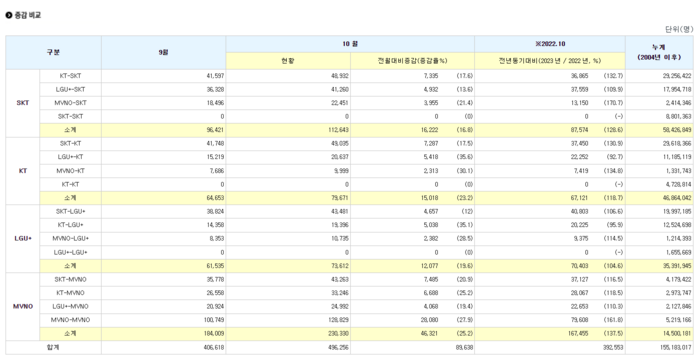The width and height of the screenshot is (700, 363).
Task: Select the bold 'KT' group cell
Action: 23,171
